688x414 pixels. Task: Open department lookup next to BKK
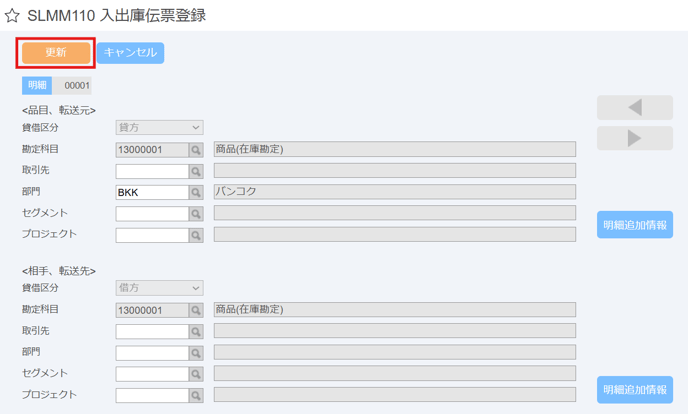click(196, 192)
